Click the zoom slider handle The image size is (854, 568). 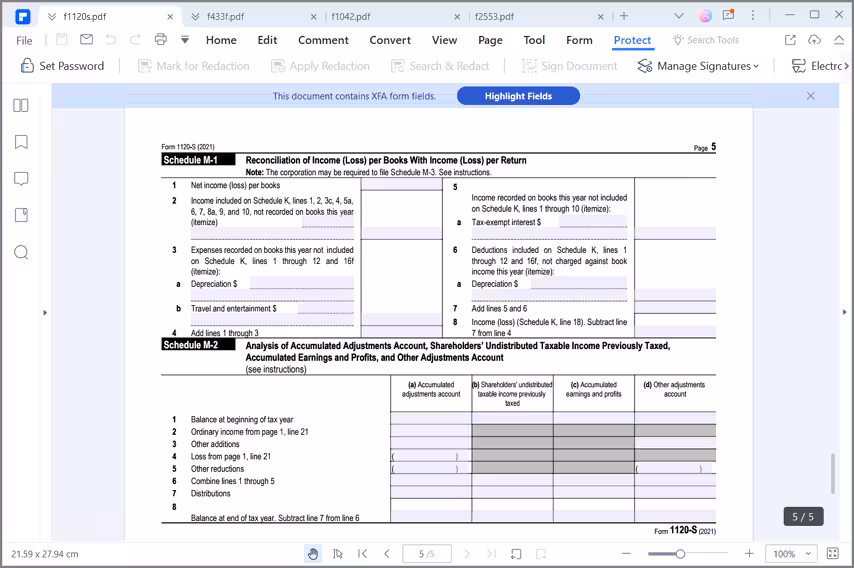(680, 554)
